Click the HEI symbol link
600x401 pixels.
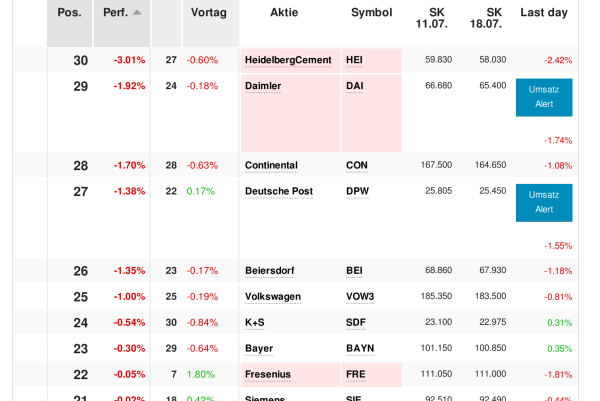point(354,60)
